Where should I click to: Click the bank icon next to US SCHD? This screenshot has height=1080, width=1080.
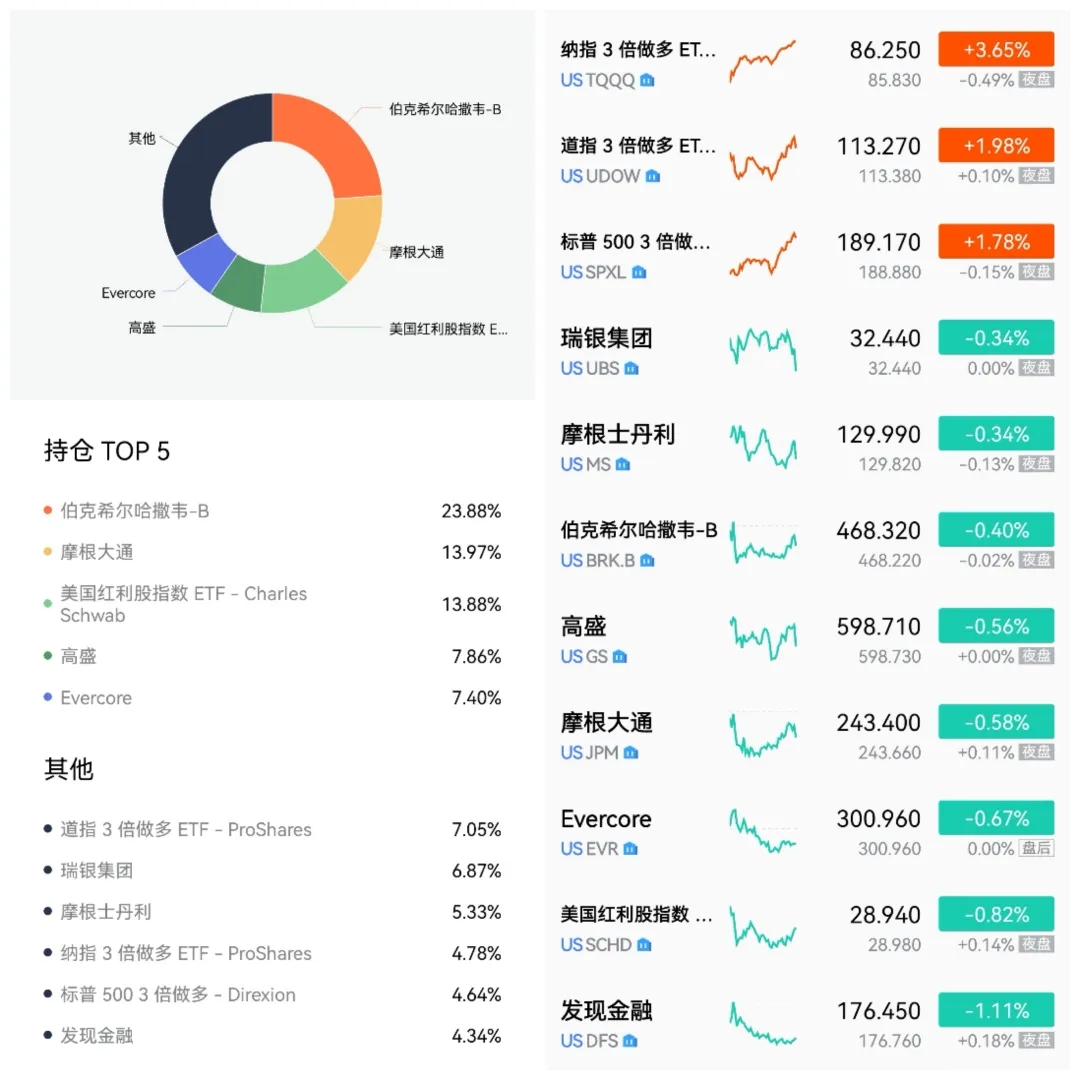[x=643, y=945]
